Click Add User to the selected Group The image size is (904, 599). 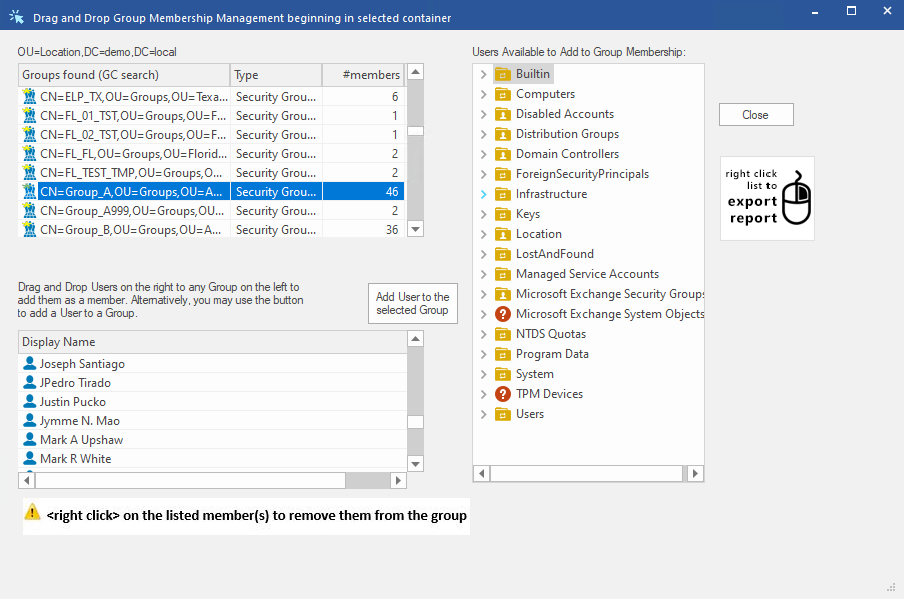click(x=412, y=303)
